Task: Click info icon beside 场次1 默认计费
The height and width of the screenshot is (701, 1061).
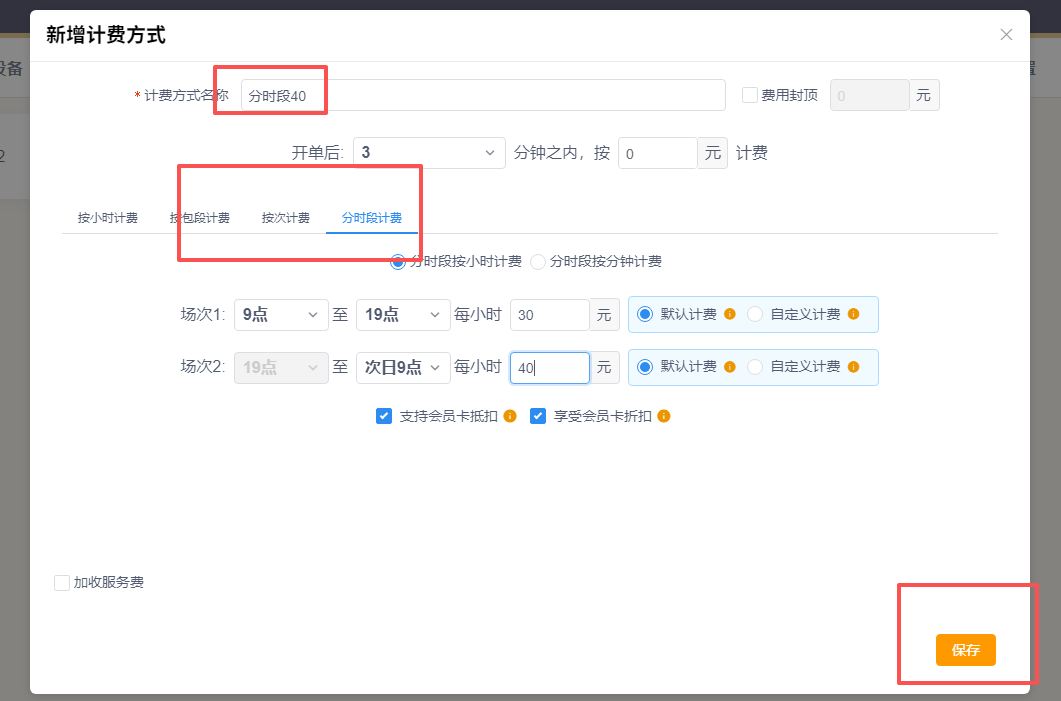Action: coord(730,314)
